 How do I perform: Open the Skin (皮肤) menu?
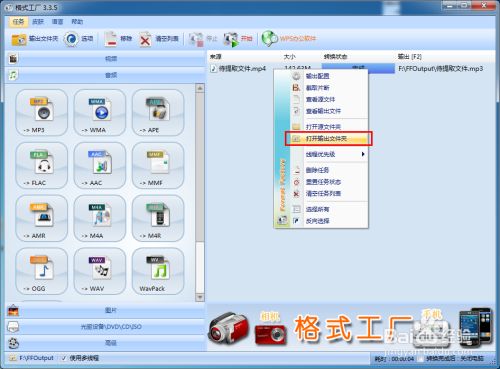pos(38,22)
